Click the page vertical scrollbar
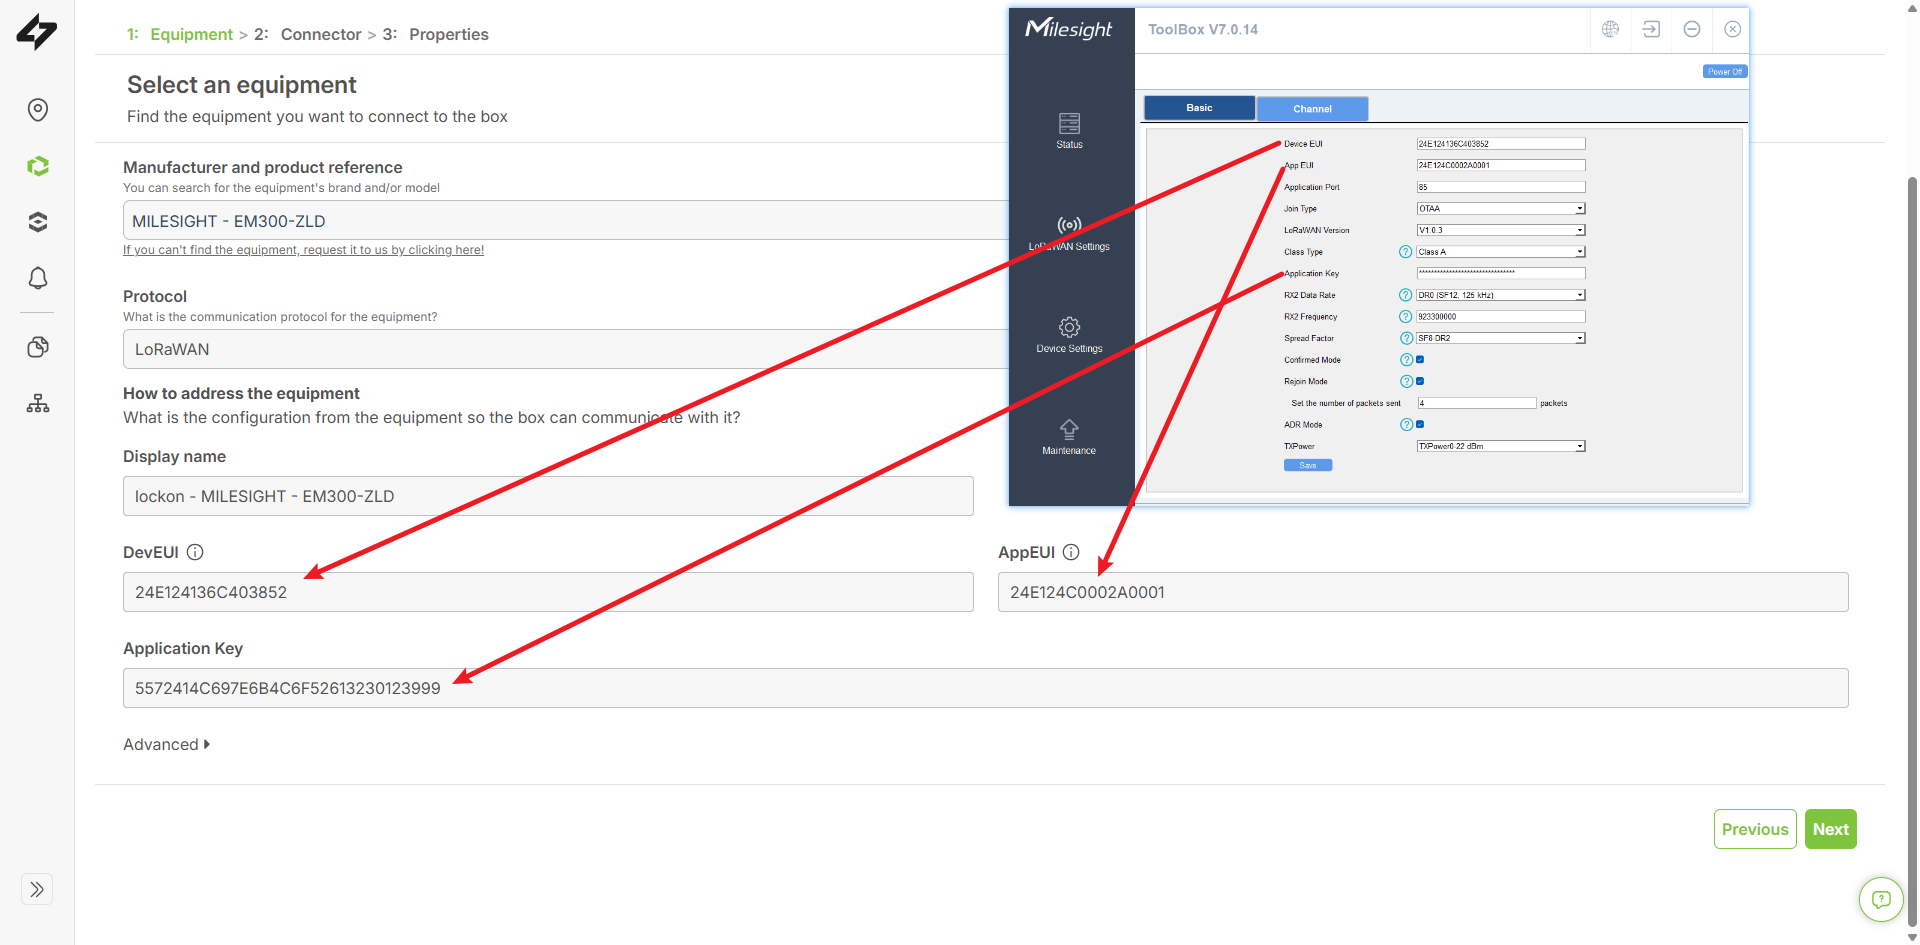1920x945 pixels. coord(1912,550)
